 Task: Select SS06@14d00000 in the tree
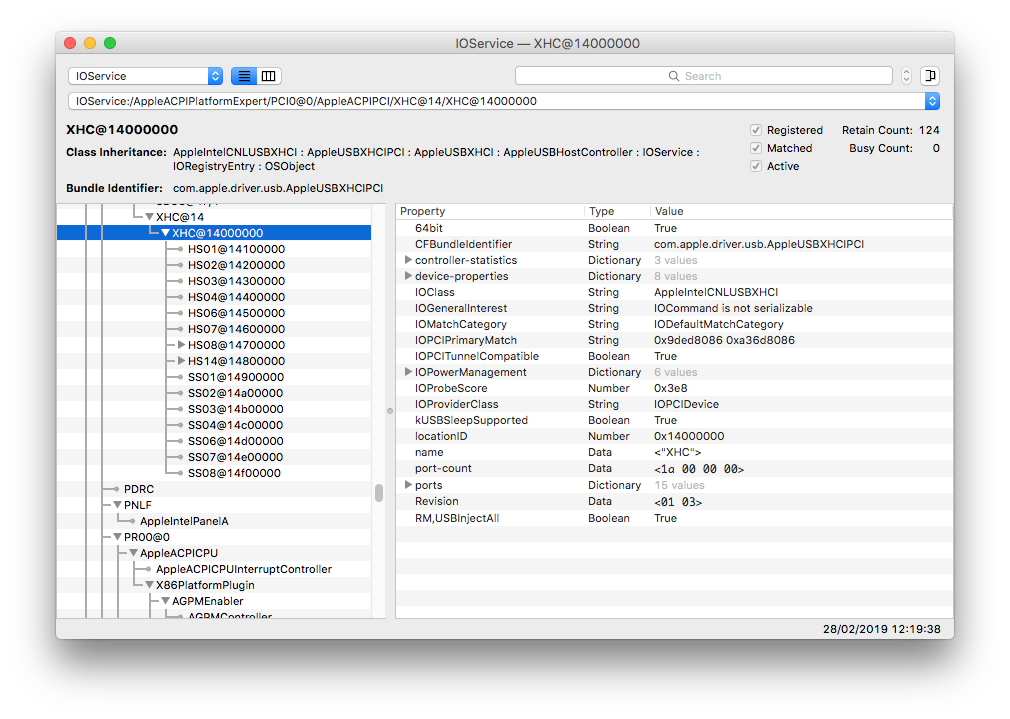coord(236,441)
